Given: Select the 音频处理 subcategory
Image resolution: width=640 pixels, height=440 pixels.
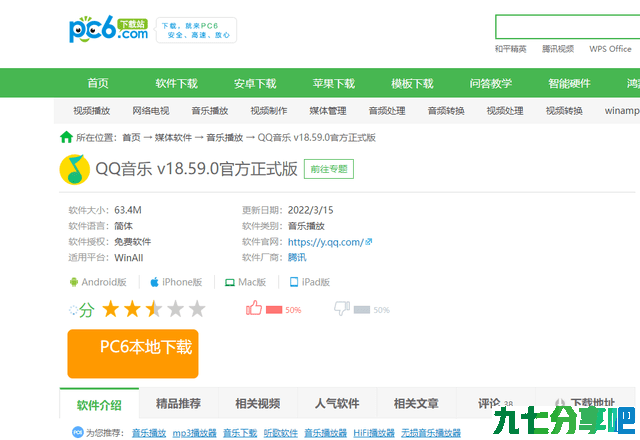Looking at the screenshot, I should [387, 111].
